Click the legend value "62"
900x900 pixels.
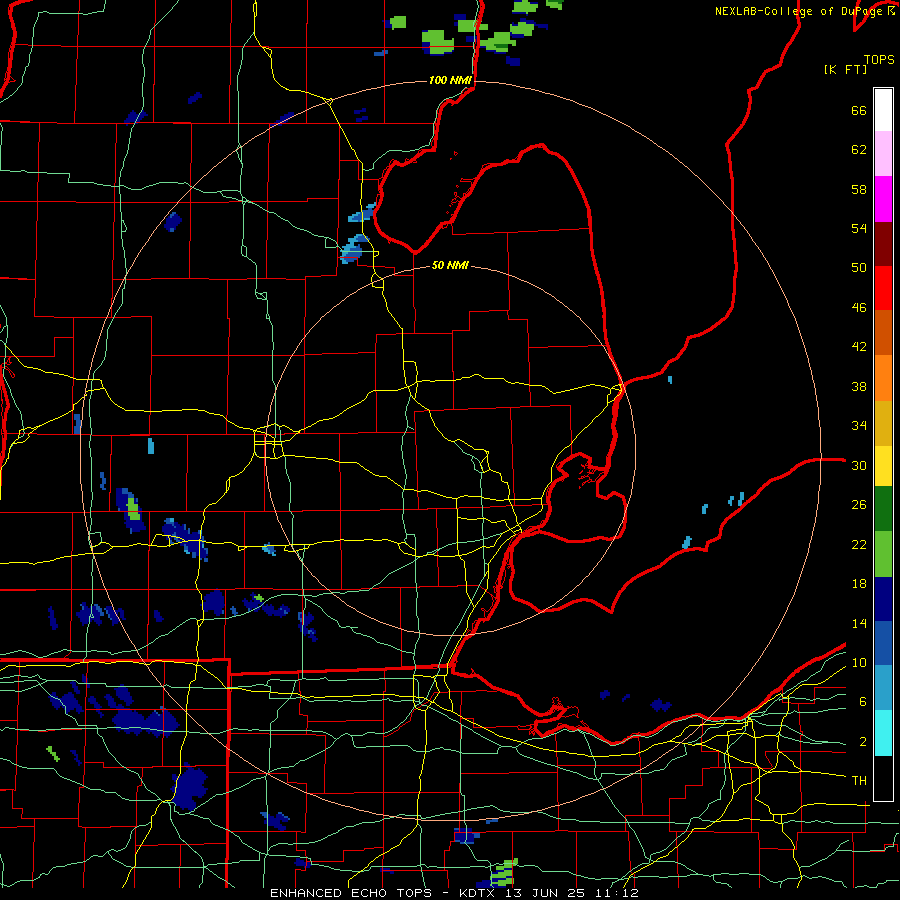click(x=859, y=150)
